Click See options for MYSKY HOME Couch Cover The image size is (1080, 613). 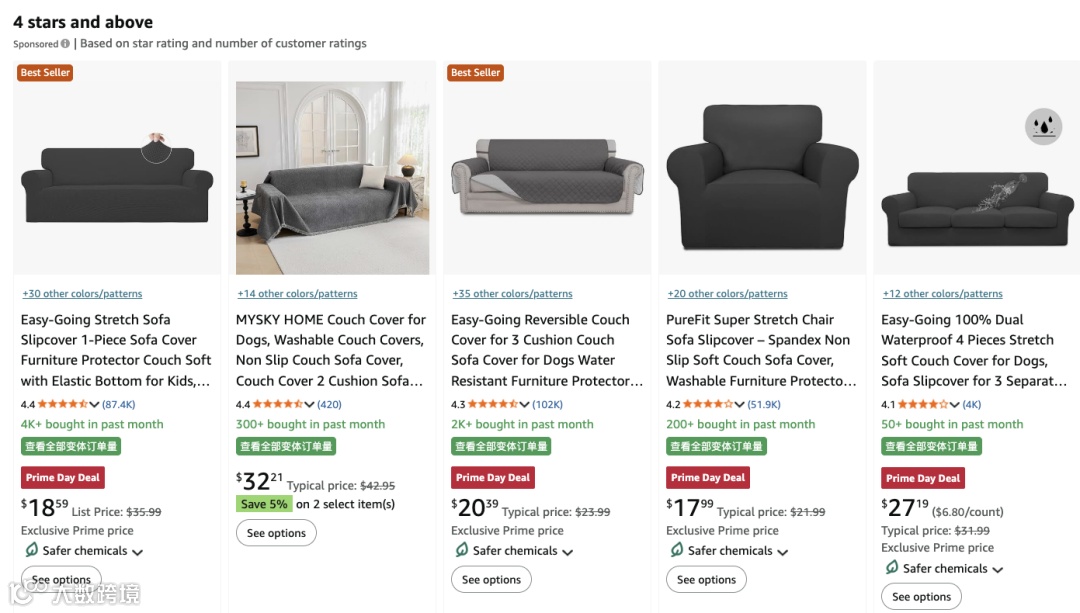[x=276, y=533]
